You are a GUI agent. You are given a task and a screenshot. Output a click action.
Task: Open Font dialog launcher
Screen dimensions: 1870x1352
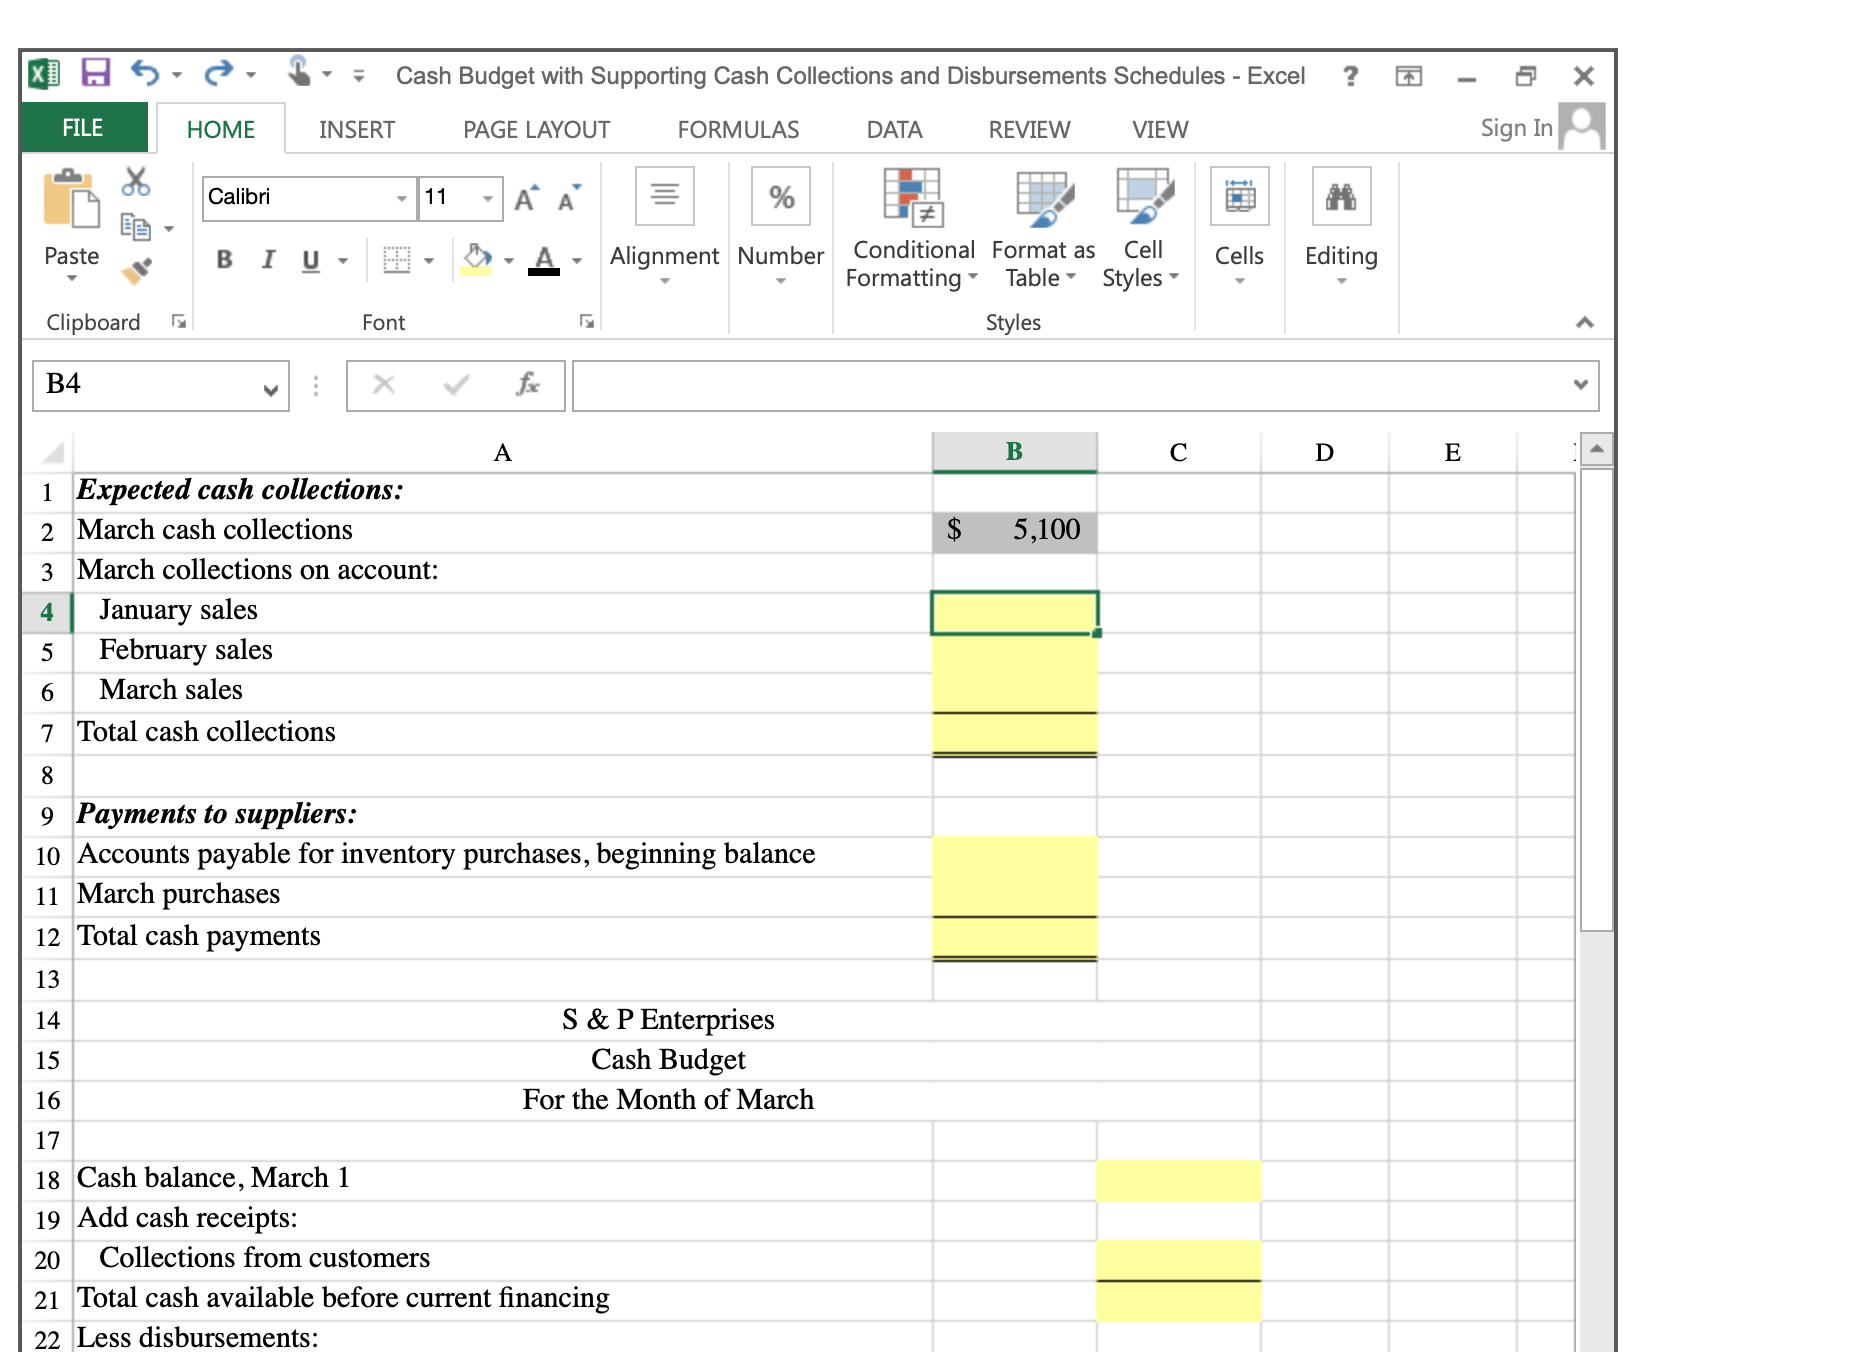coord(587,321)
